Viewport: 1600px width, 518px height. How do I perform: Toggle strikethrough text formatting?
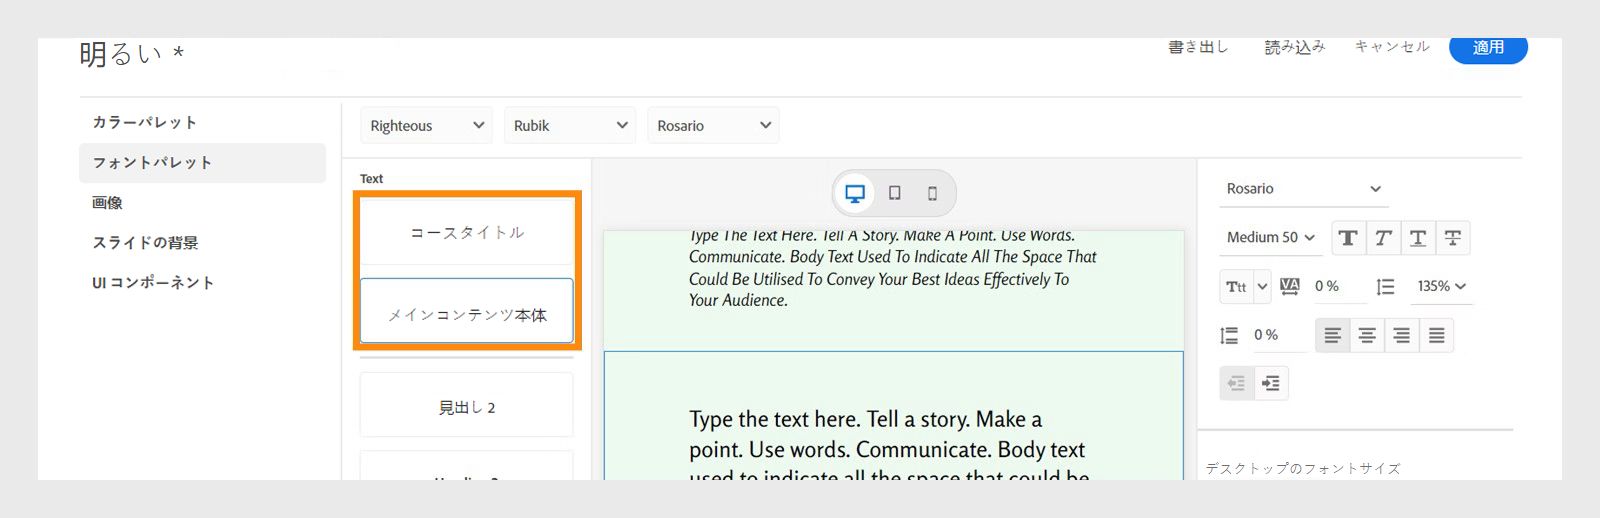coord(1453,238)
